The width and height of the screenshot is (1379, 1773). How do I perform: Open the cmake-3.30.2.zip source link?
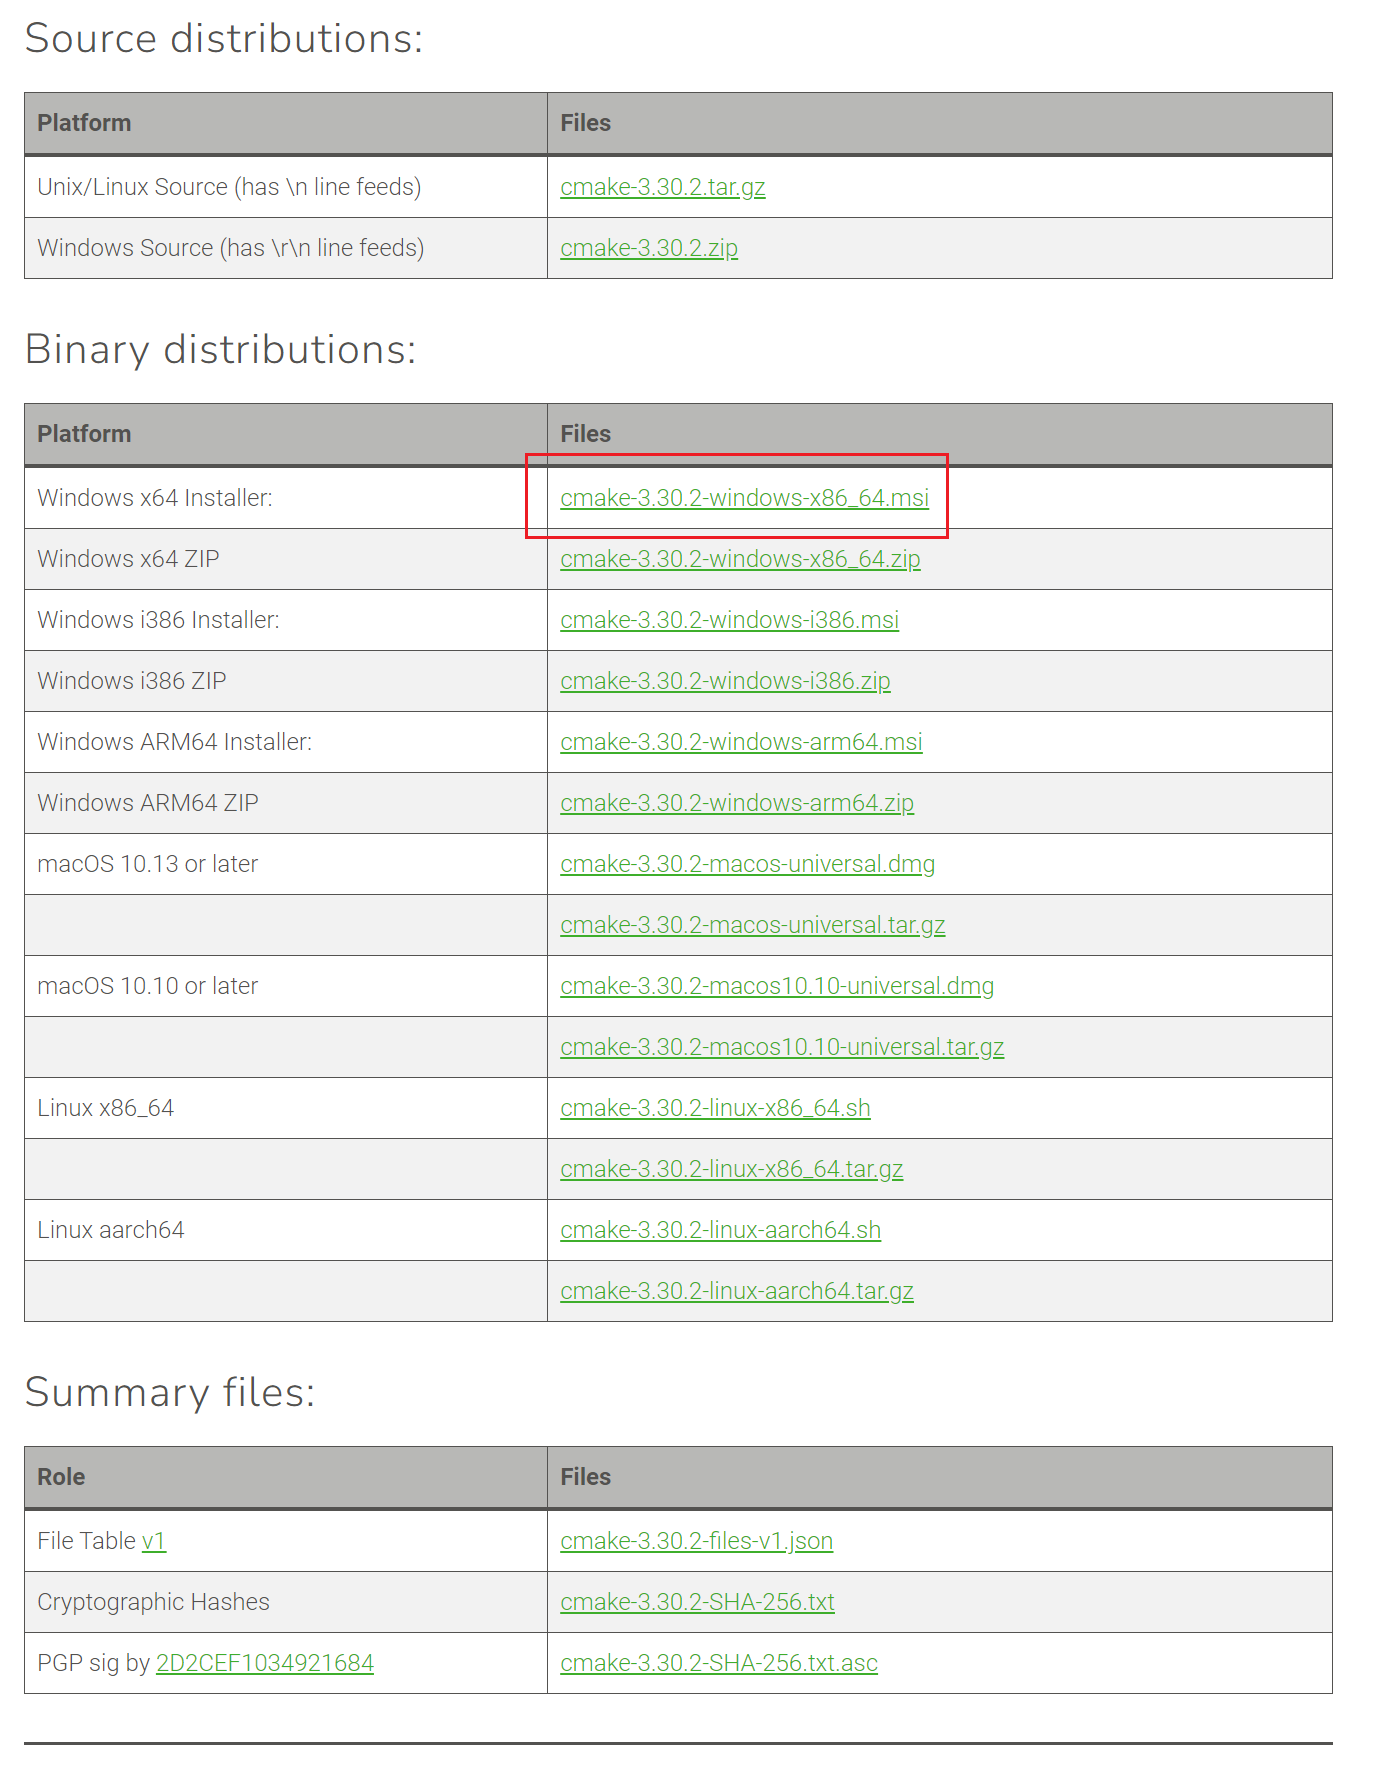[x=649, y=248]
